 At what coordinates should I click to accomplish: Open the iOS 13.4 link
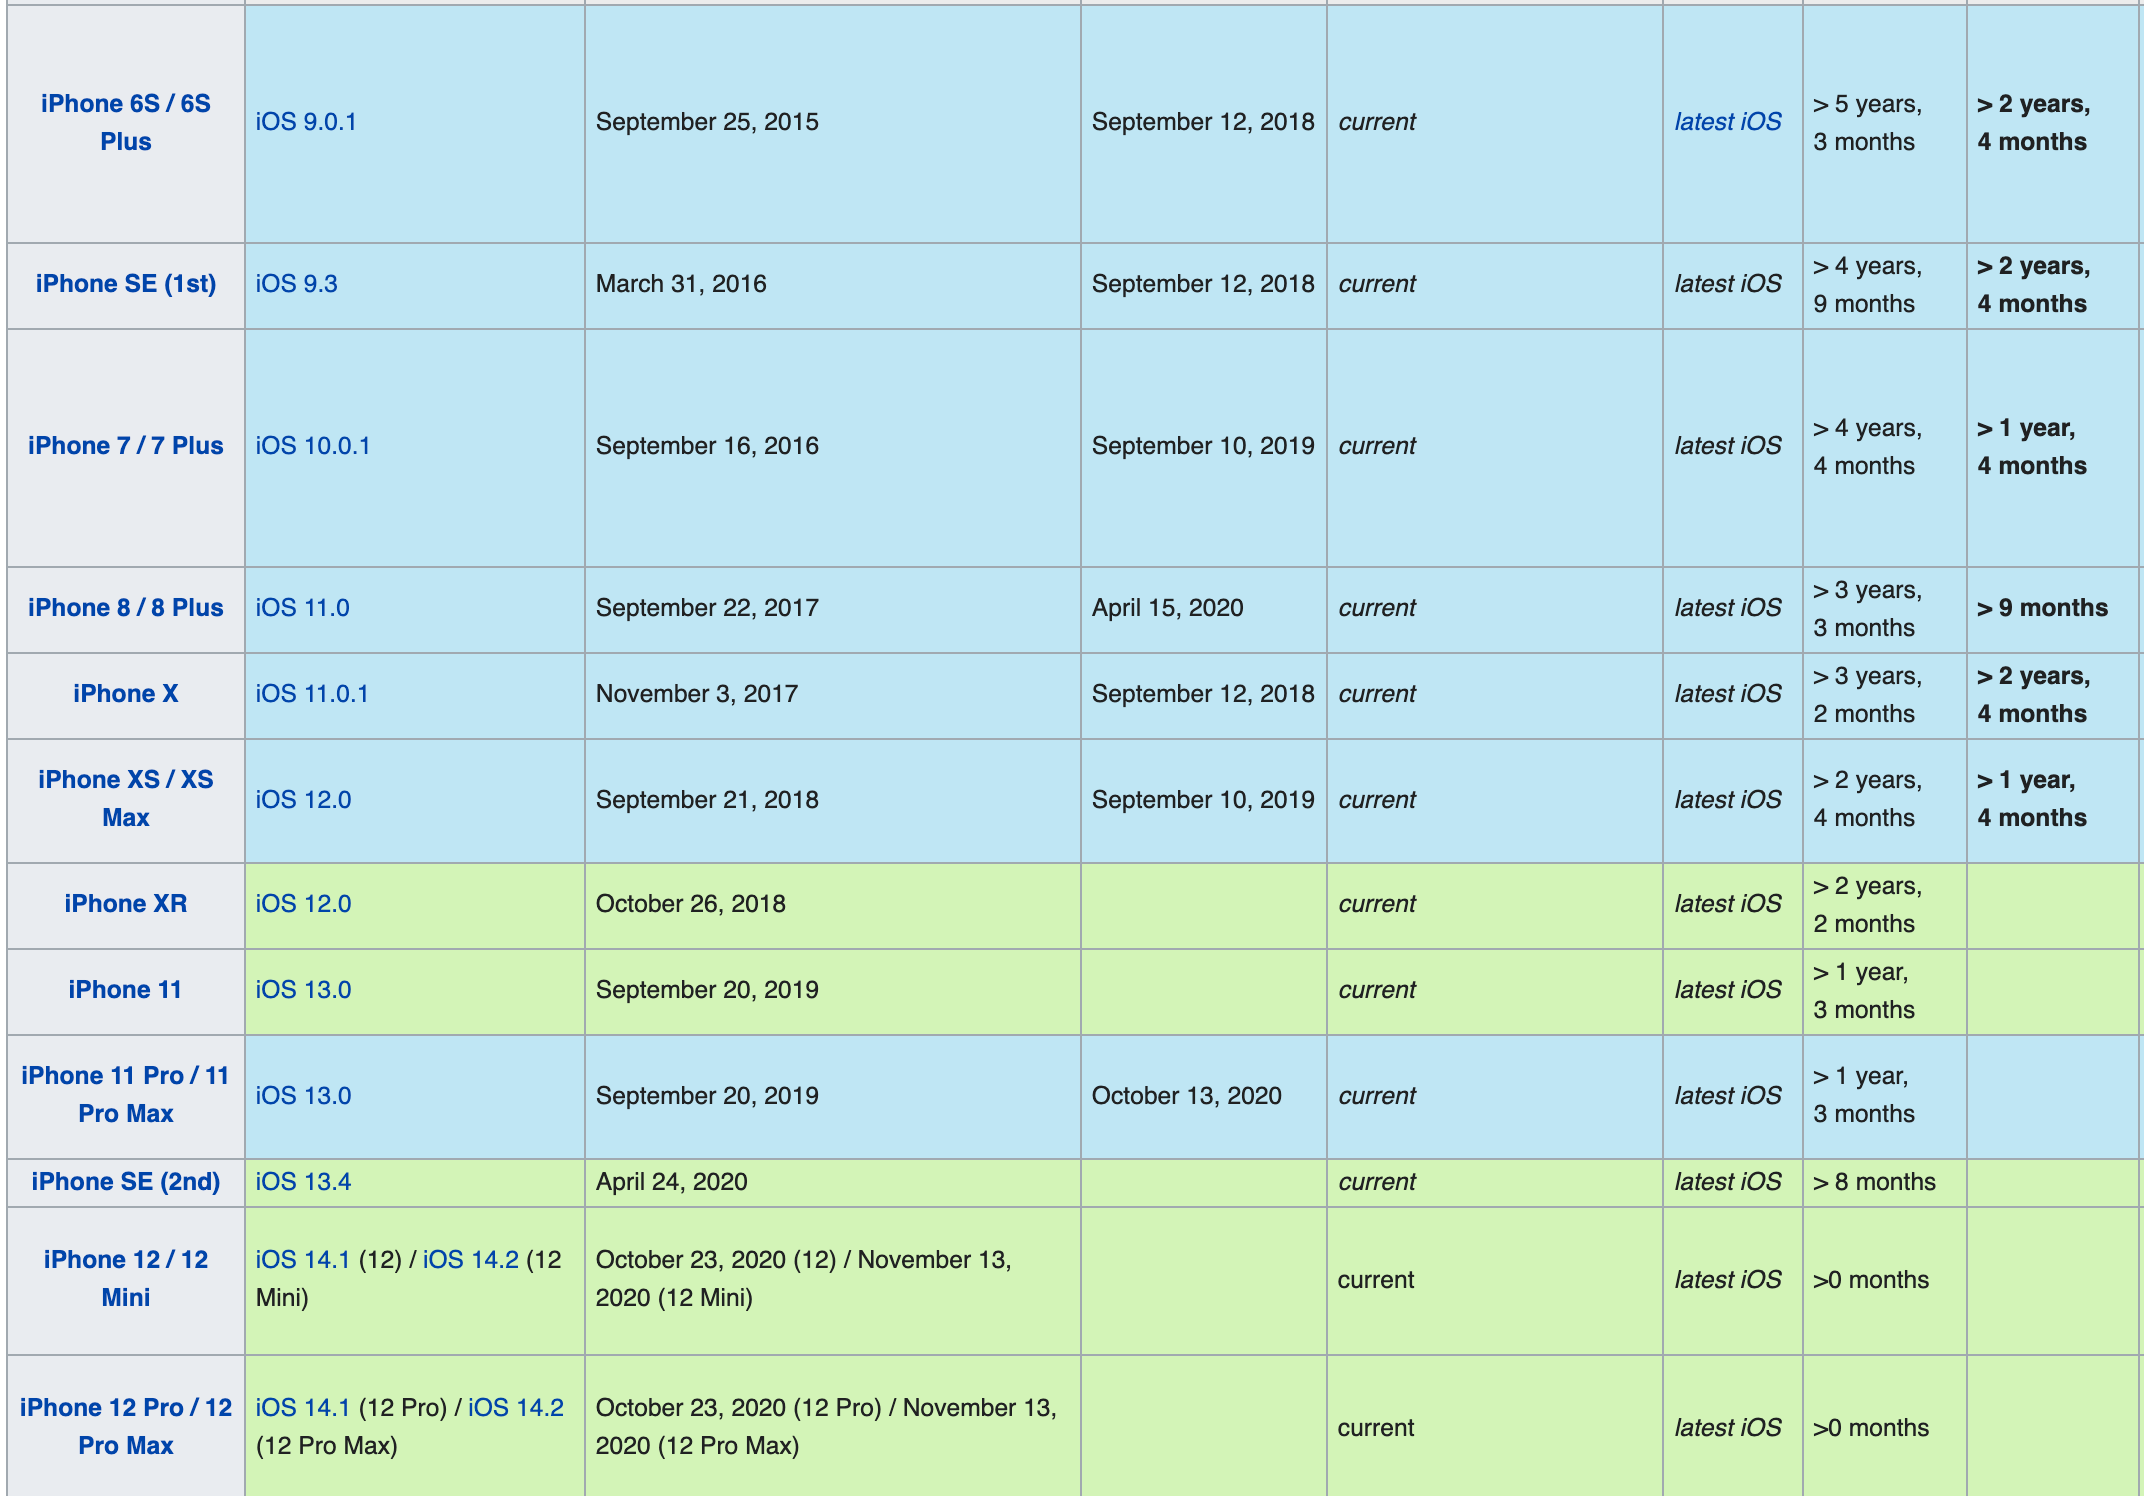(x=303, y=1182)
